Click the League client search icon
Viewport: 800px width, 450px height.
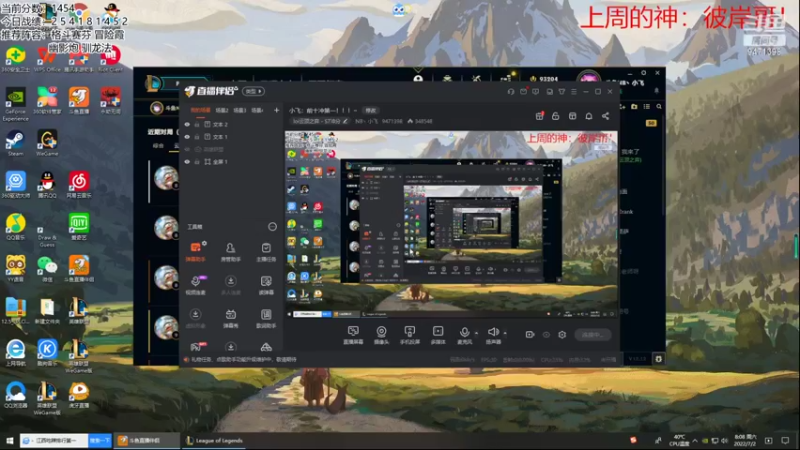659,107
